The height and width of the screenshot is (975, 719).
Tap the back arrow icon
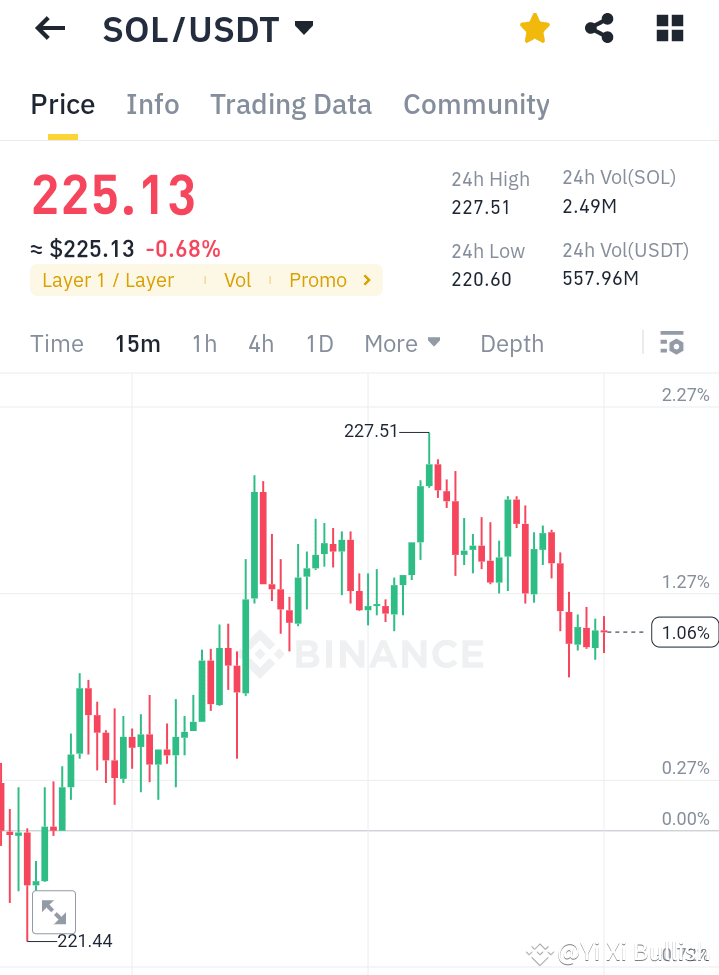[48, 28]
